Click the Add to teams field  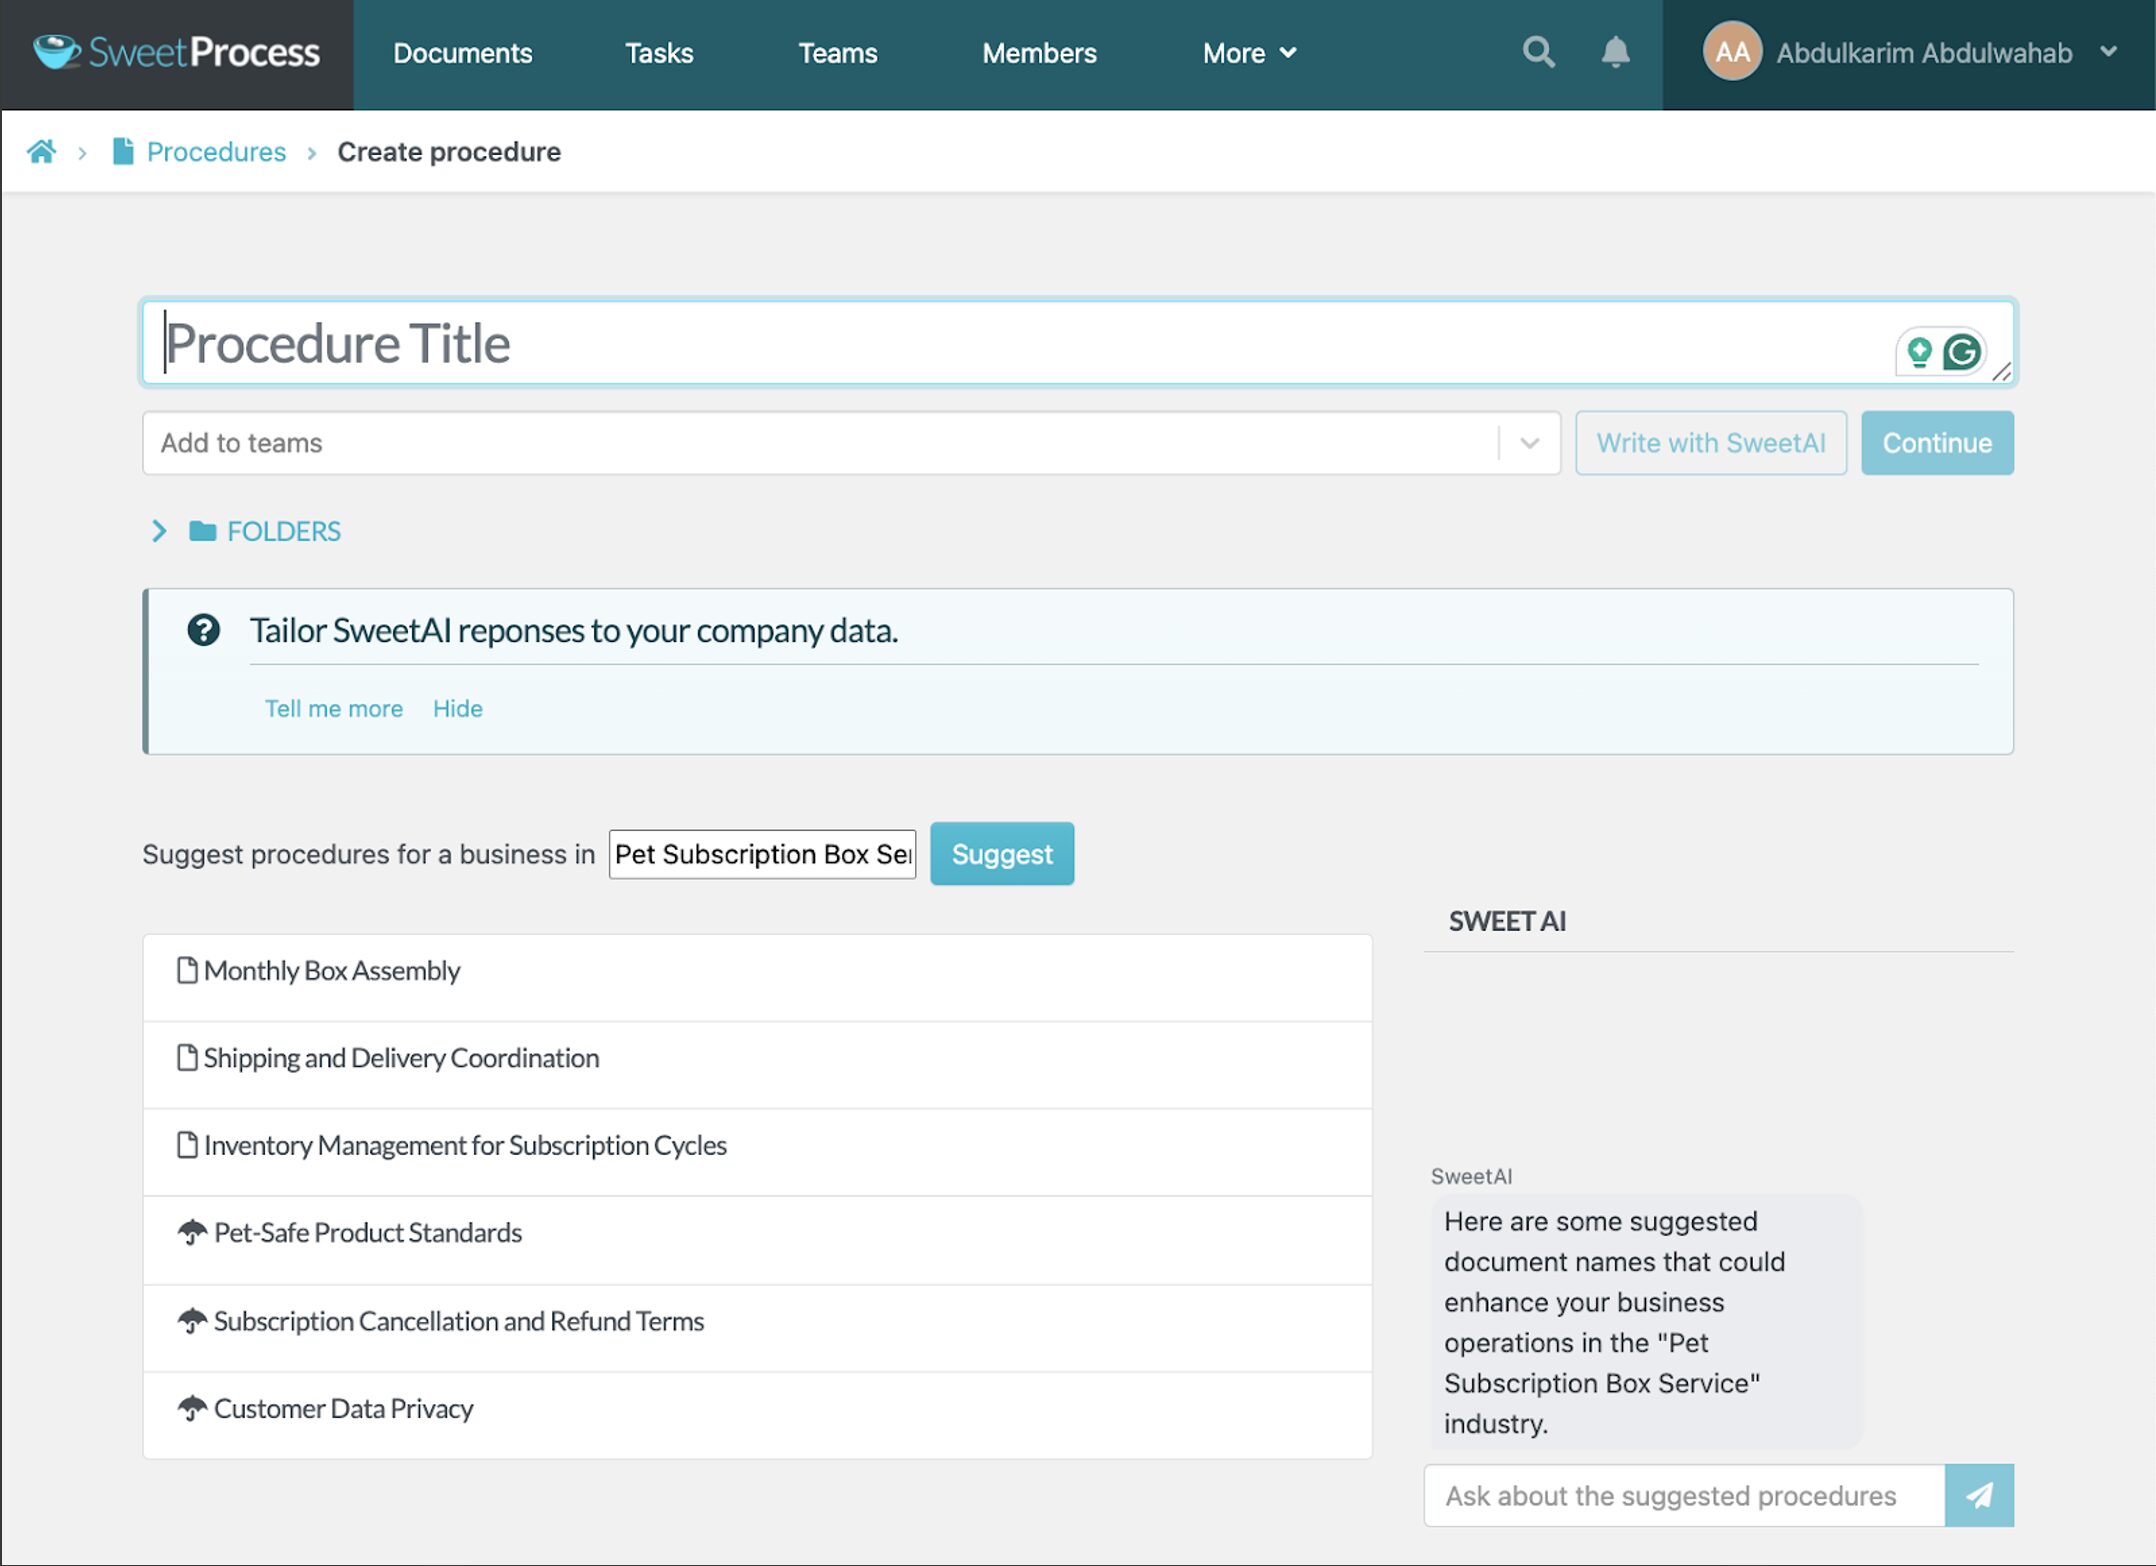(x=850, y=443)
